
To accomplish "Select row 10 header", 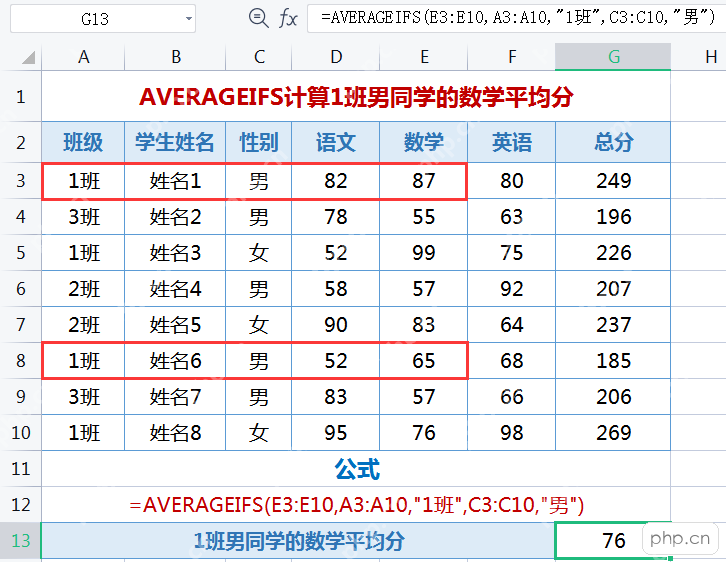I will tap(21, 433).
